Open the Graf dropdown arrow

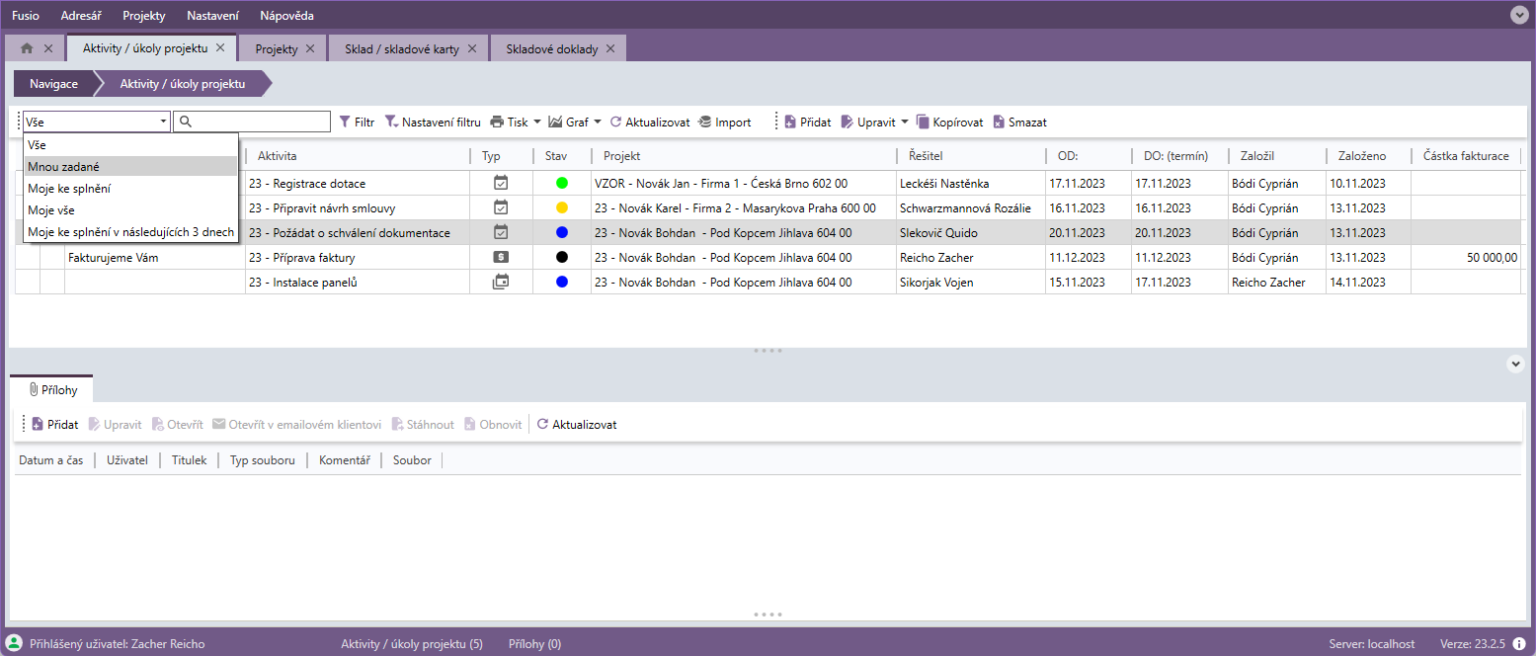point(597,122)
